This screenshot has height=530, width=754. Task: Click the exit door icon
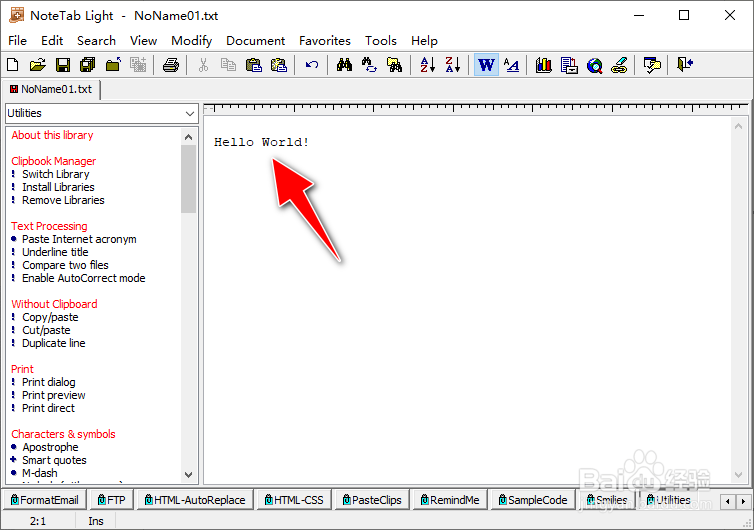click(x=685, y=64)
